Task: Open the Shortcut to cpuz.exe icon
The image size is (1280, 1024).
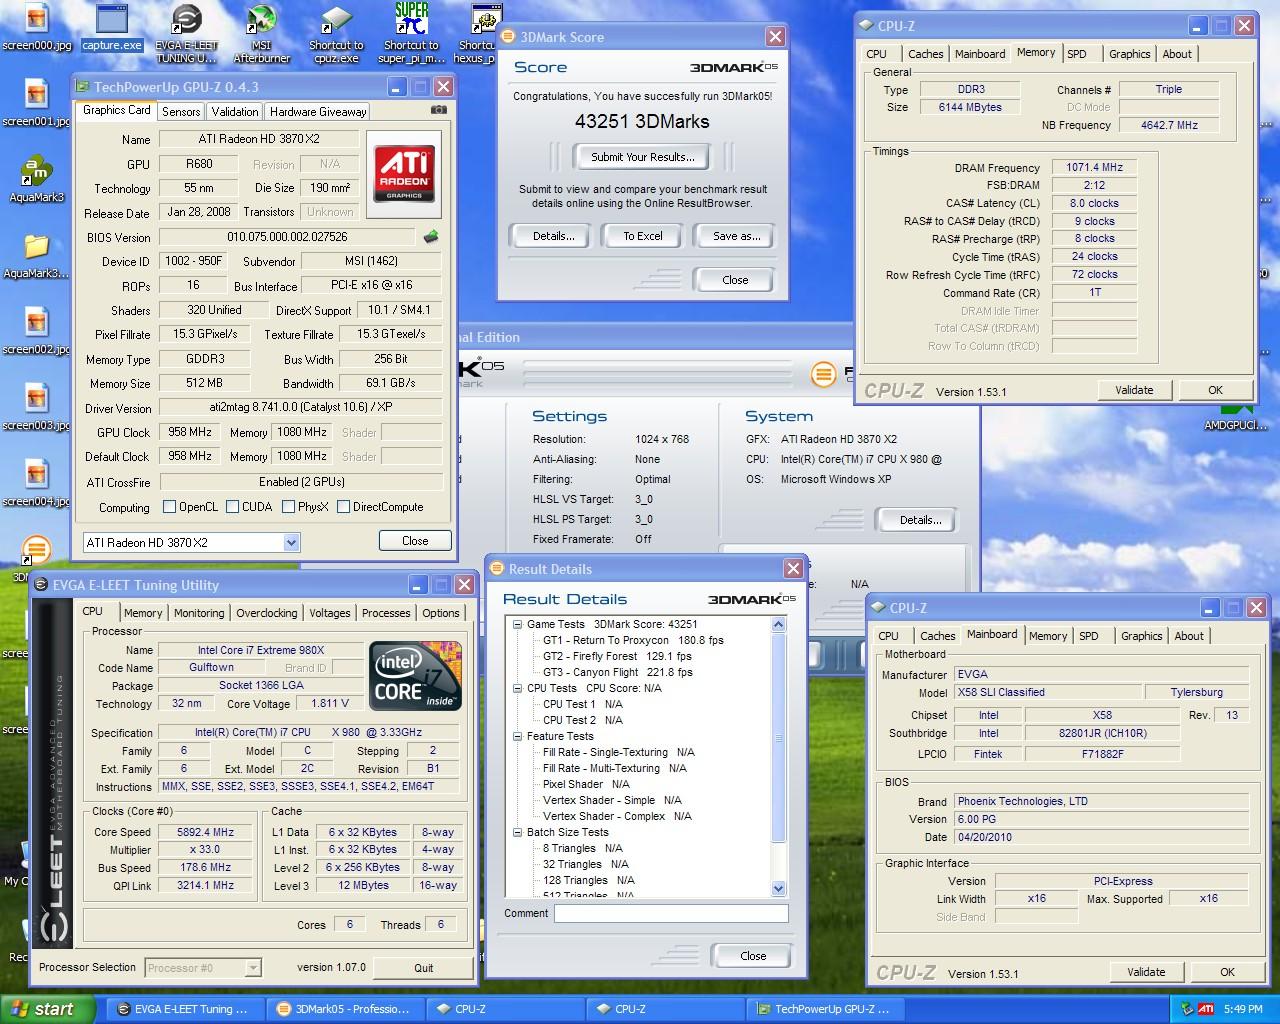Action: coord(336,33)
